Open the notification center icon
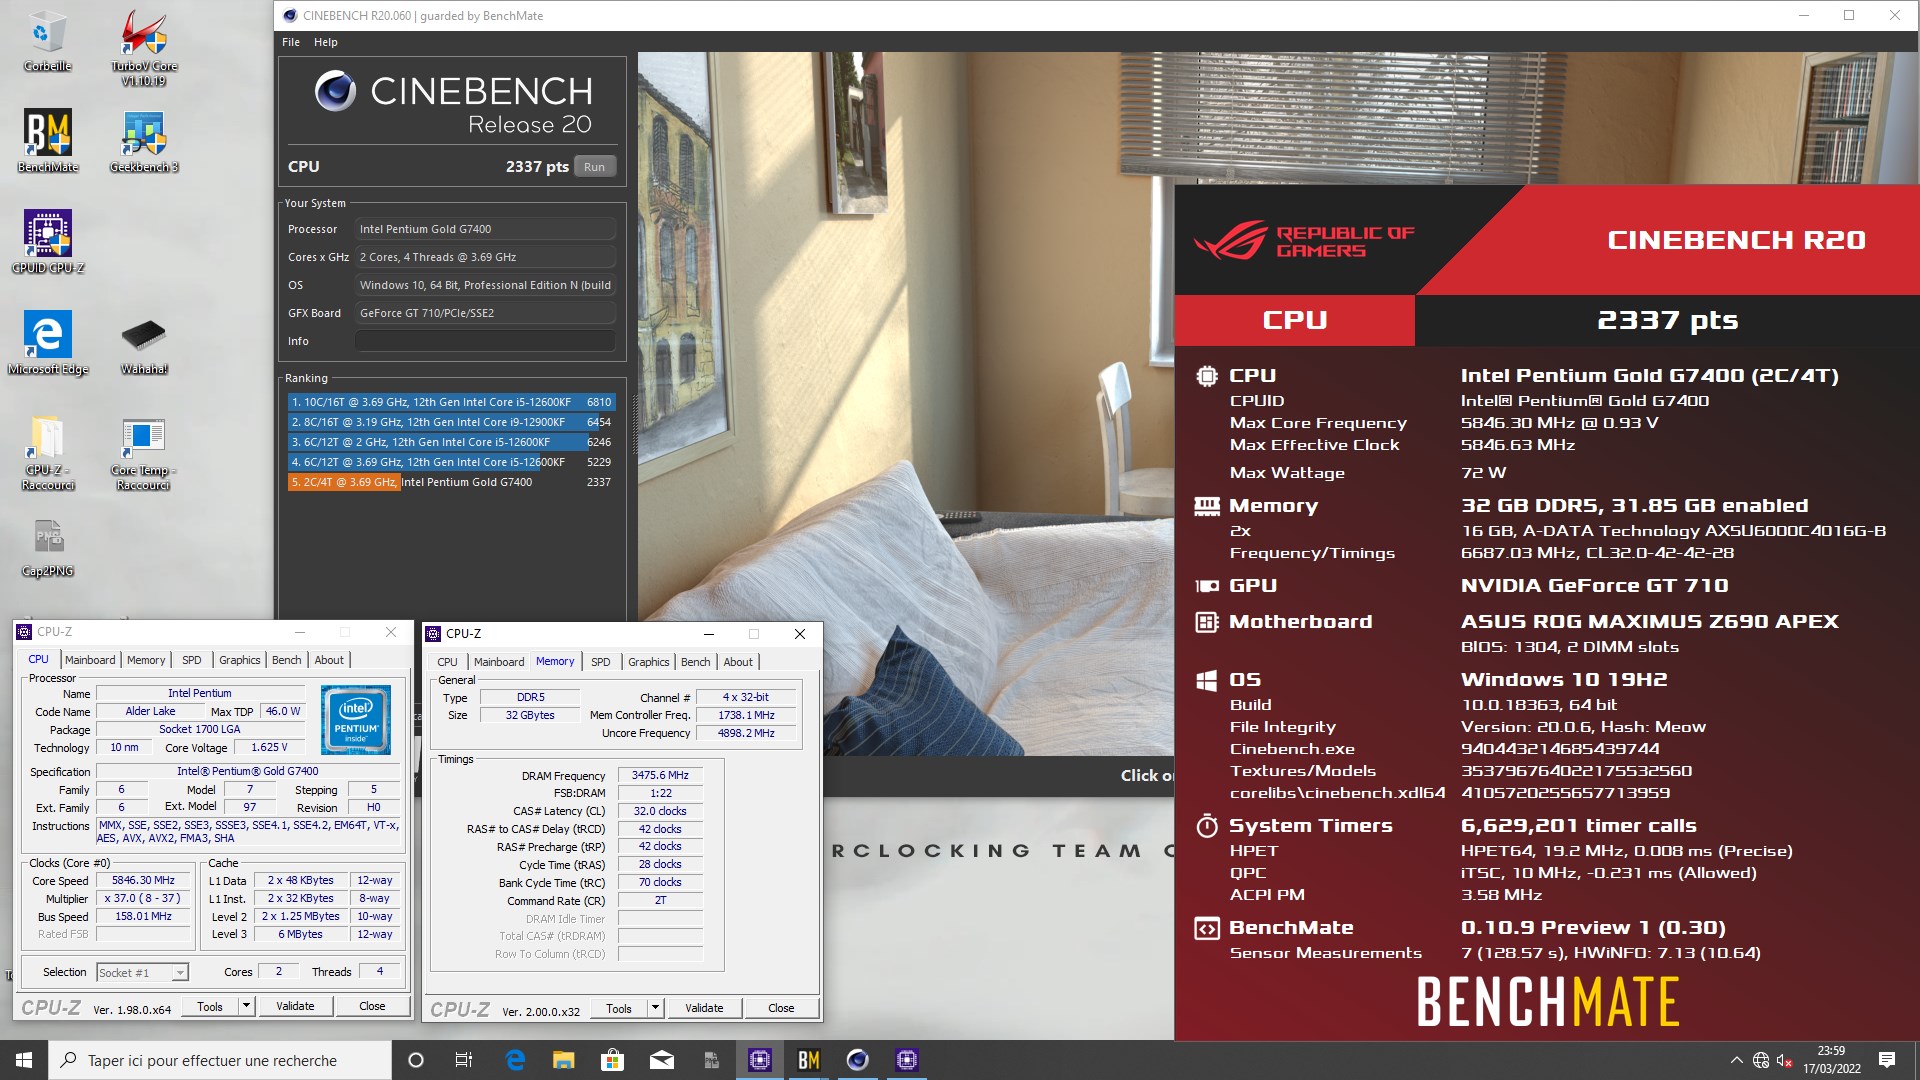 pyautogui.click(x=1887, y=1060)
